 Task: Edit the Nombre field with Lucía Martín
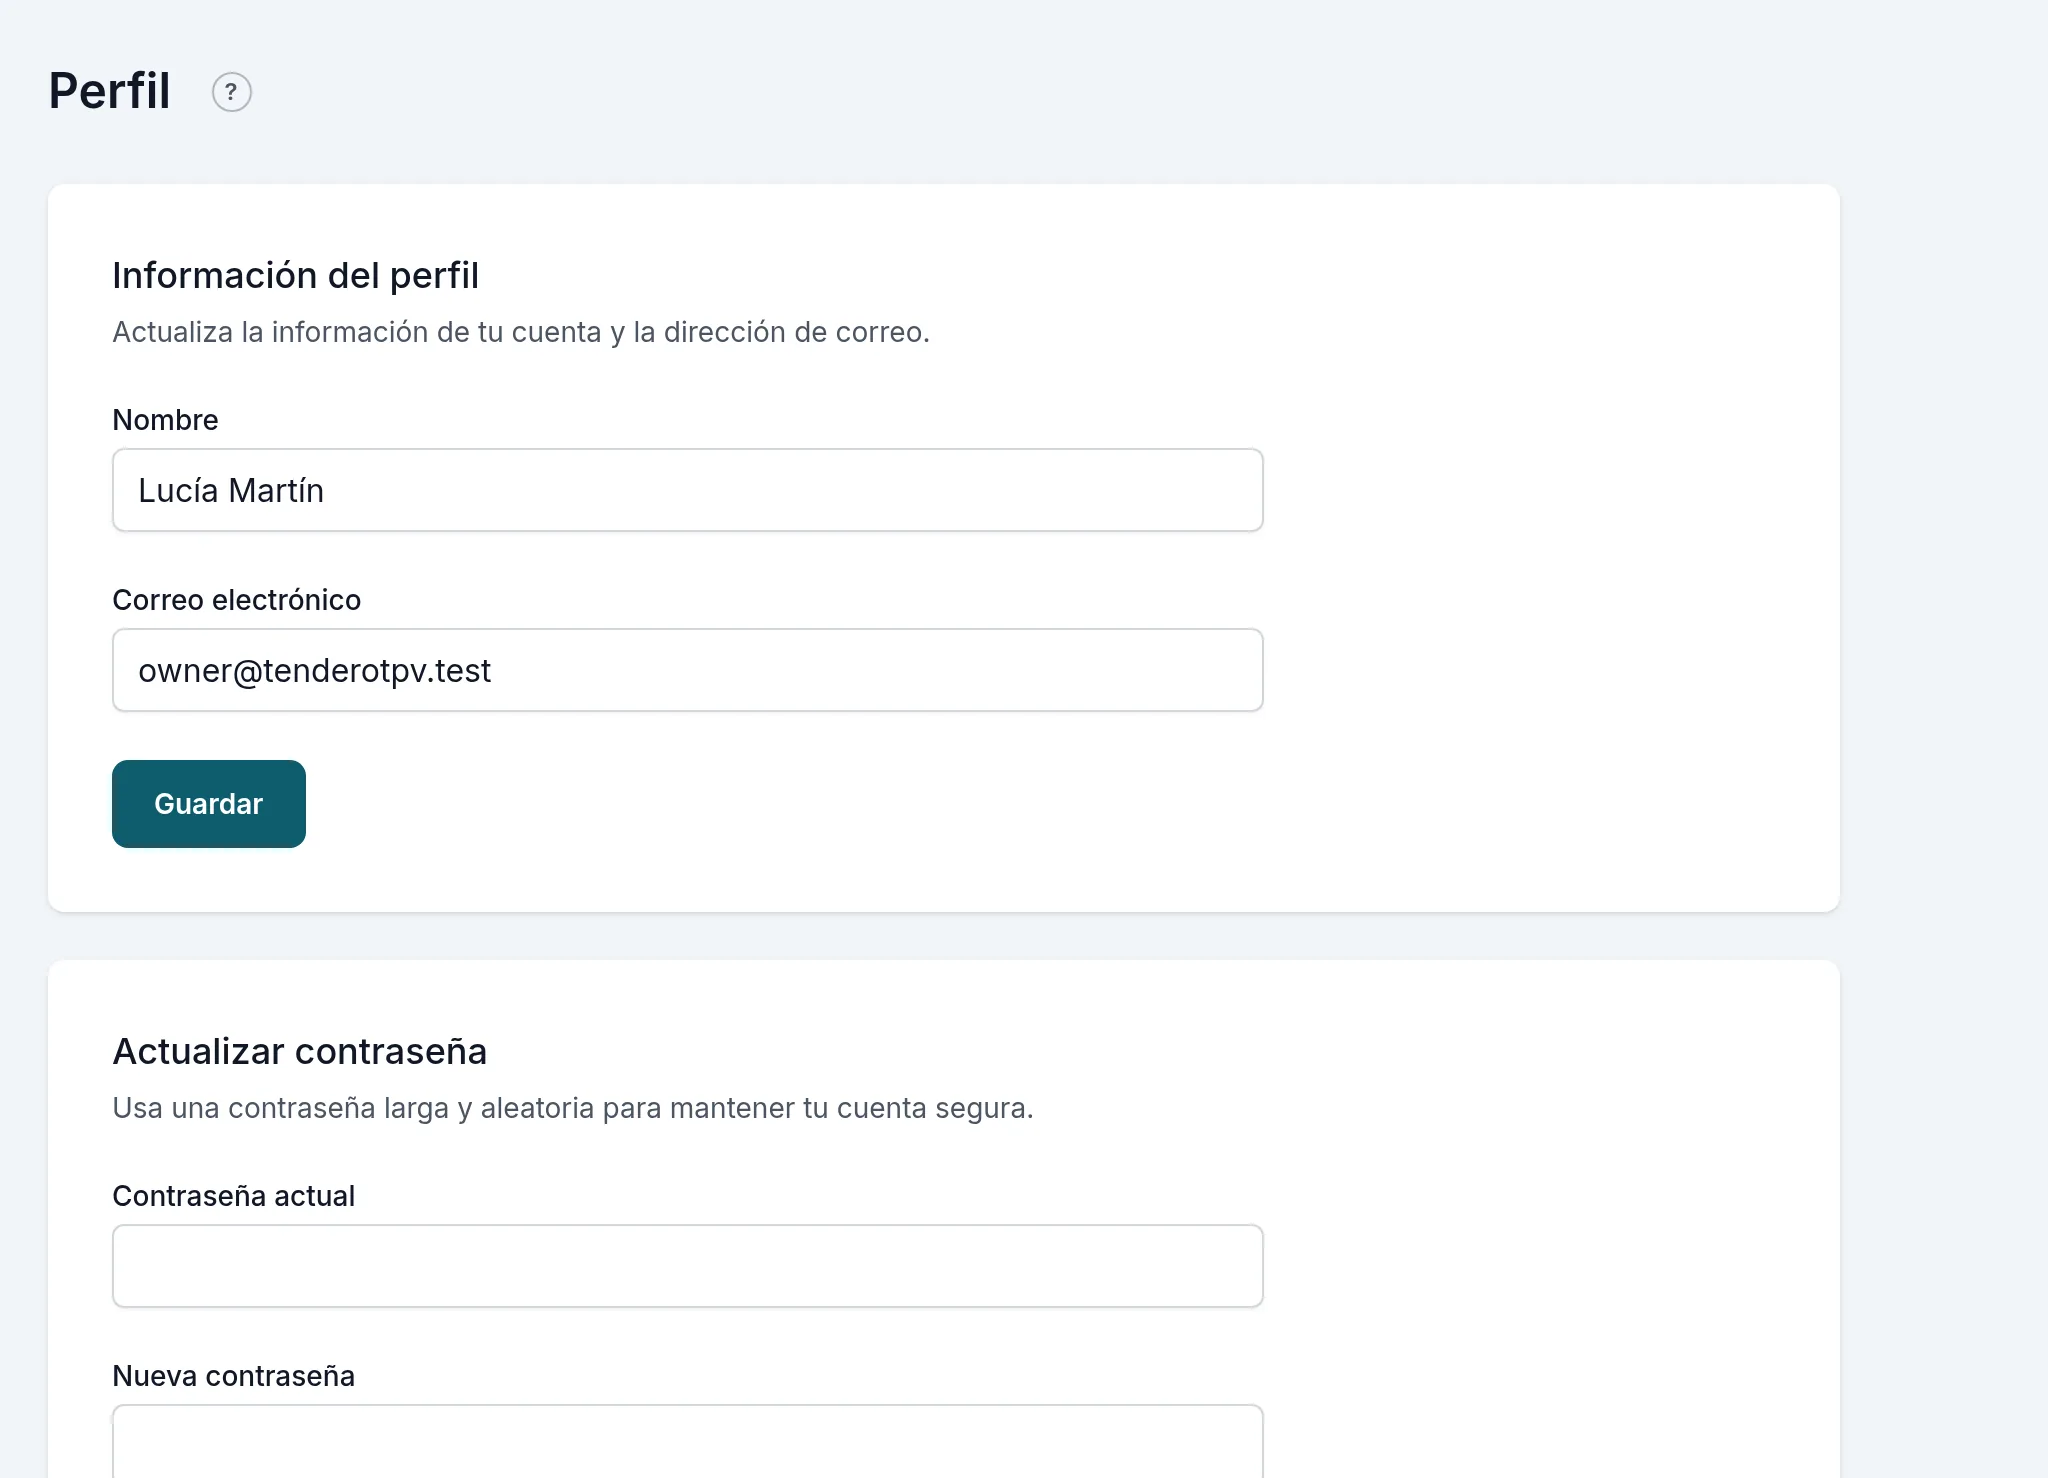tap(688, 490)
